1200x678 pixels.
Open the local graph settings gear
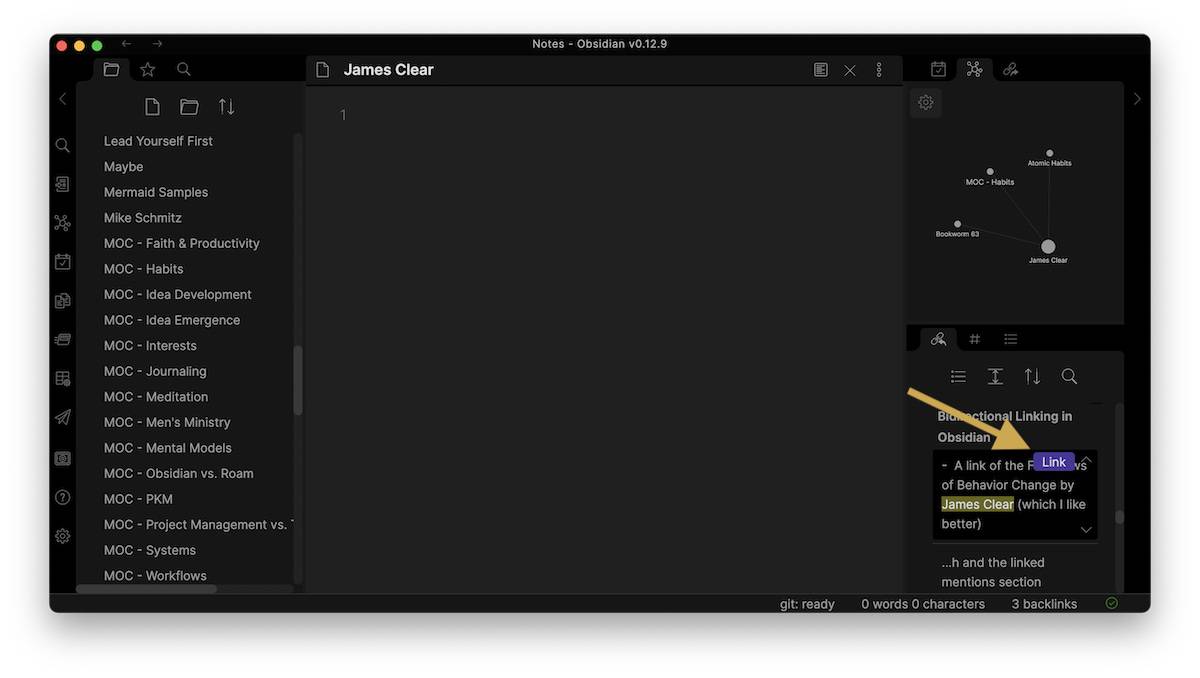click(x=926, y=102)
